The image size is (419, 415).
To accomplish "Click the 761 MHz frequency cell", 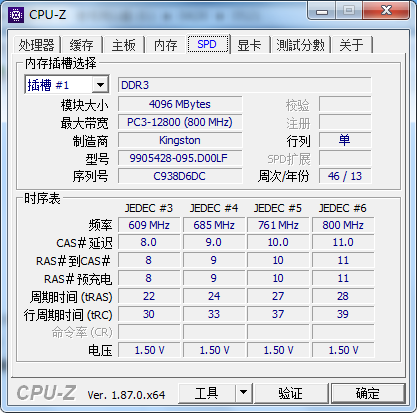I will click(x=278, y=225).
